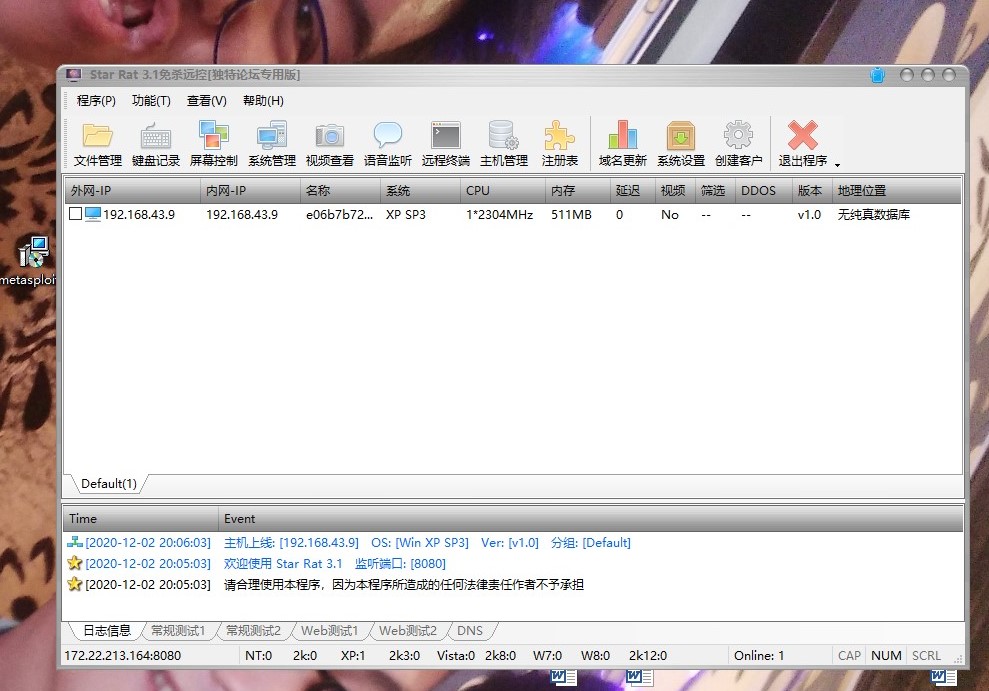Click the Time column header in log
Image resolution: width=989 pixels, height=691 pixels.
[x=140, y=519]
